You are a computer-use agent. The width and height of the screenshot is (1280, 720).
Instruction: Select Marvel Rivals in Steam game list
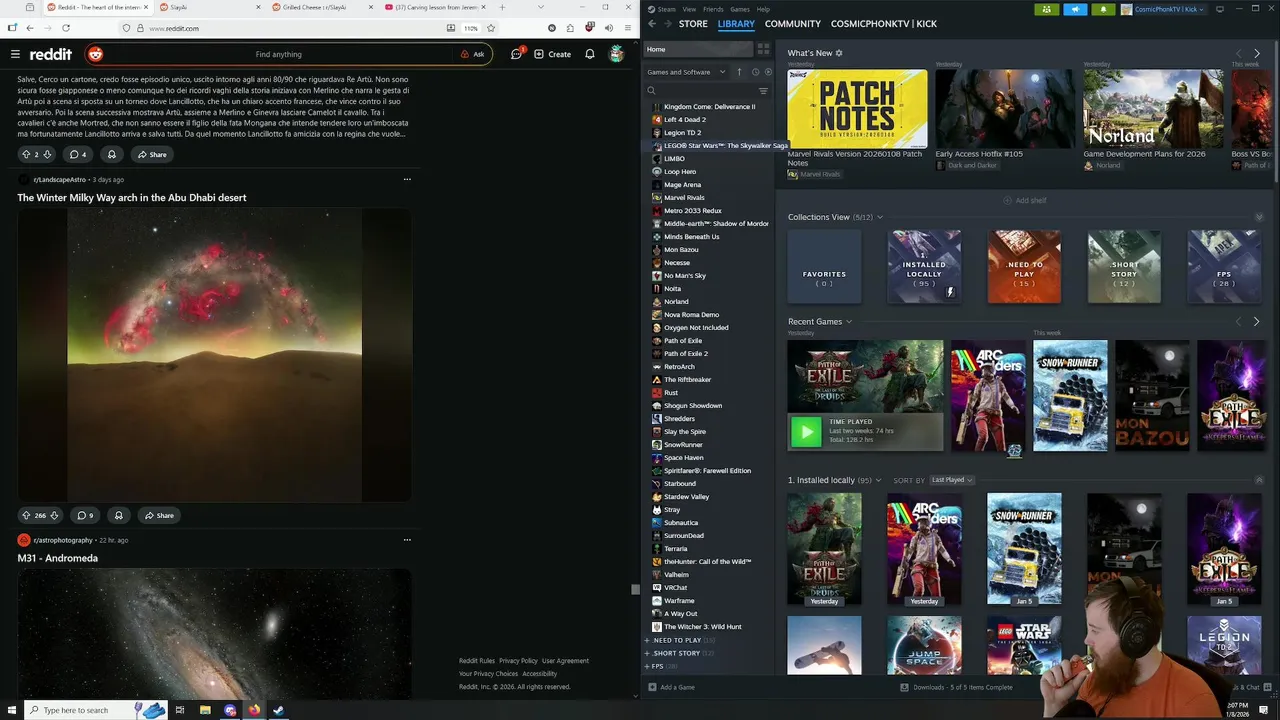(684, 198)
